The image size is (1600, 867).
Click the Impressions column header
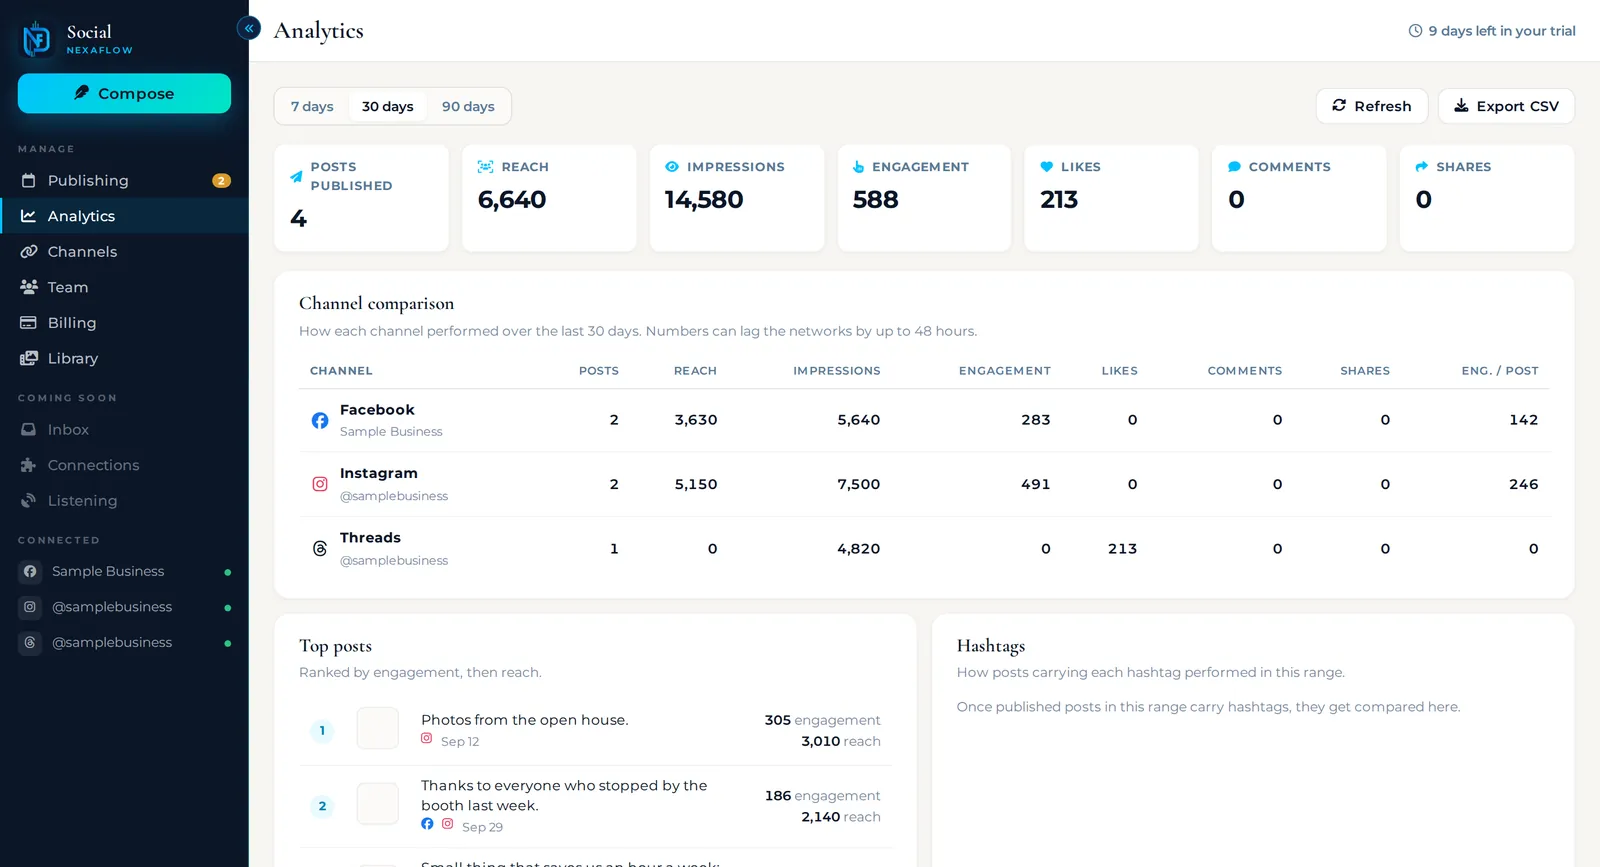tap(837, 371)
